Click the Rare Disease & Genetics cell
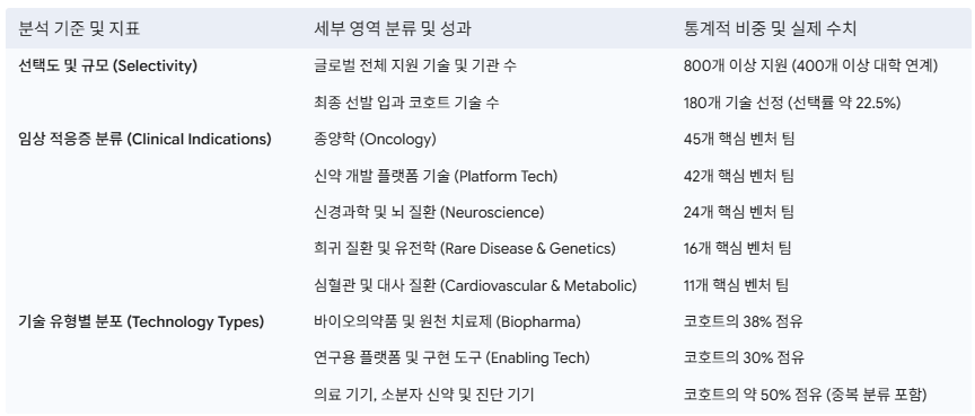This screenshot has width=975, height=416. 464,249
